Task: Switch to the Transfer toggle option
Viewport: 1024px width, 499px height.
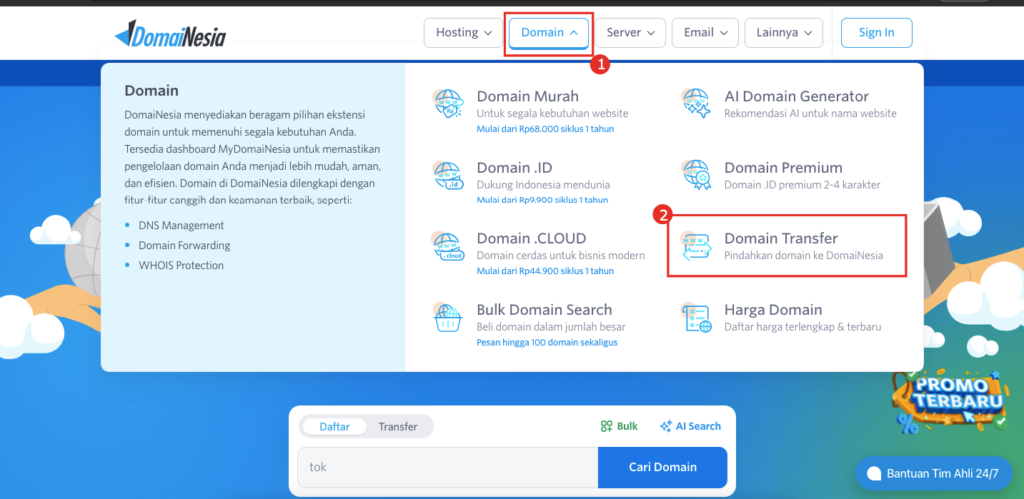Action: pos(398,427)
